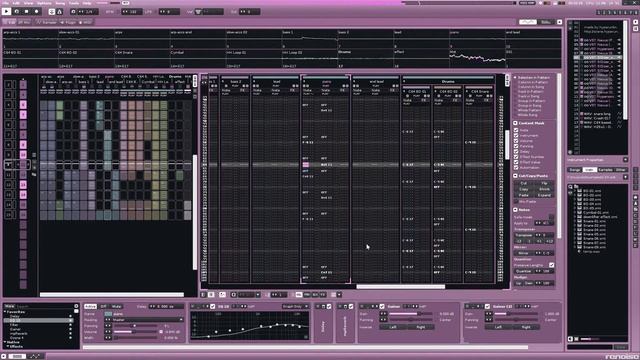Toggle the Volume content mask checkbox
640x360 pixels.
516,141
